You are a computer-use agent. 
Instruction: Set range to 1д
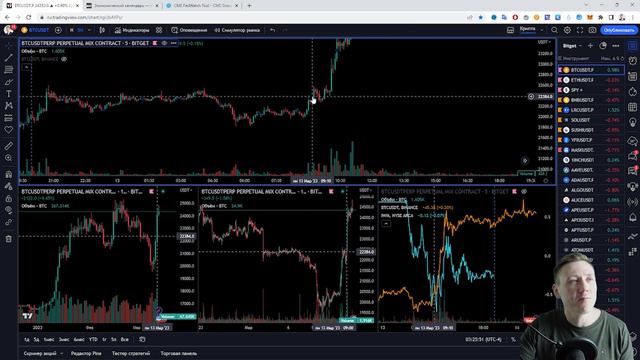click(27, 340)
